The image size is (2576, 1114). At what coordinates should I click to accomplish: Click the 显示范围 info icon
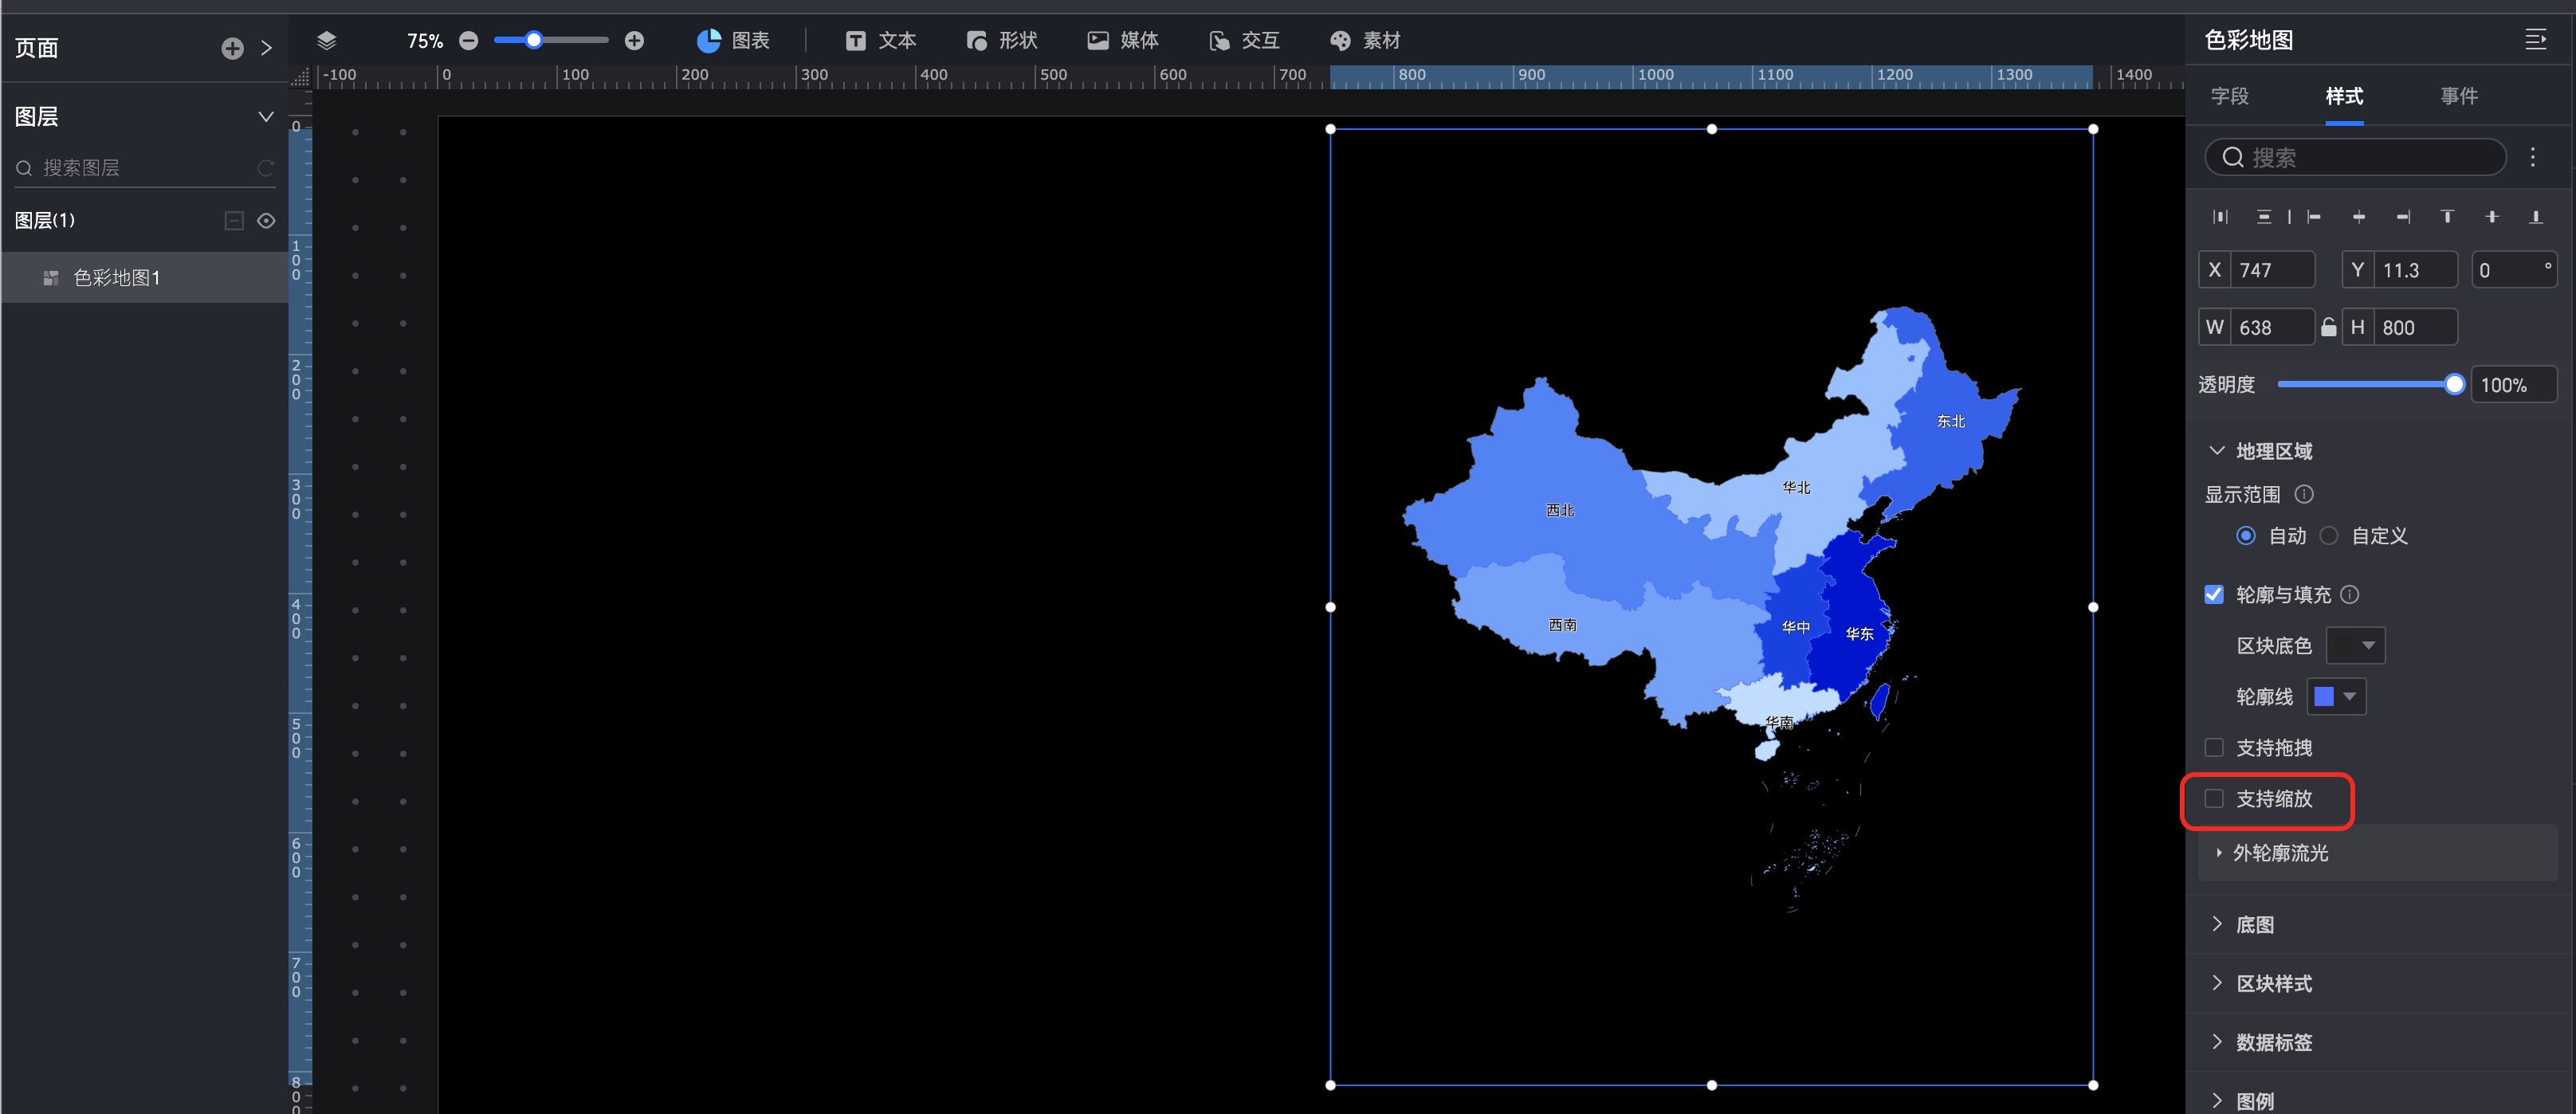(x=2304, y=494)
